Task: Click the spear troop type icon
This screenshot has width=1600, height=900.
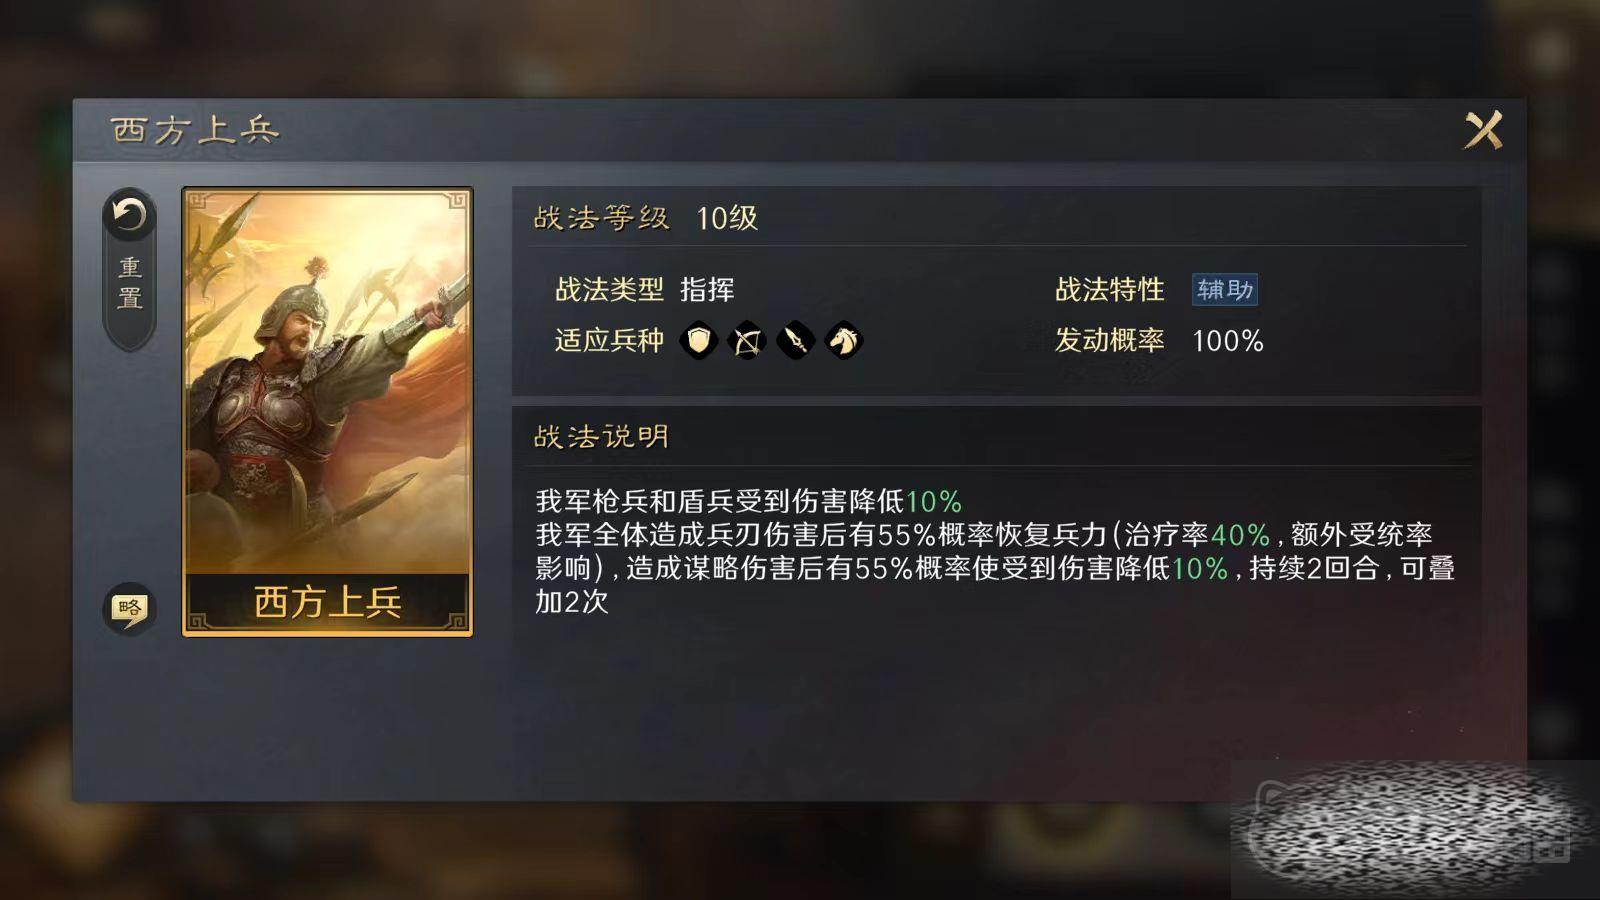Action: coord(795,341)
